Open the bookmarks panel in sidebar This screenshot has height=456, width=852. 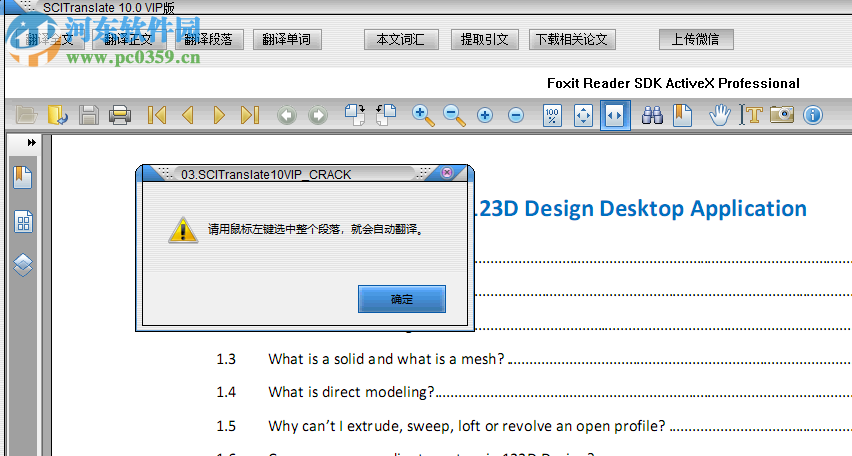click(23, 177)
